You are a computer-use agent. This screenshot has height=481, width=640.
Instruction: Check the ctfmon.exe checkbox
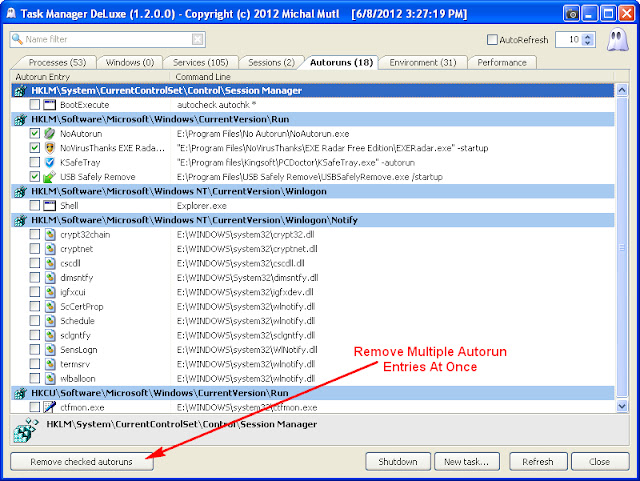coord(35,407)
